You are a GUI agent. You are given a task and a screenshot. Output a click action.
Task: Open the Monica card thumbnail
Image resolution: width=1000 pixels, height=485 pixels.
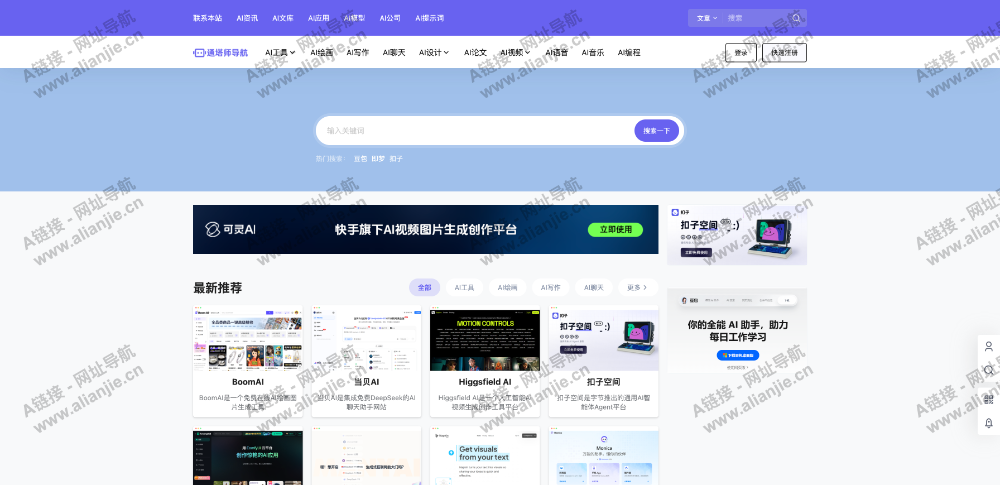tap(603, 456)
